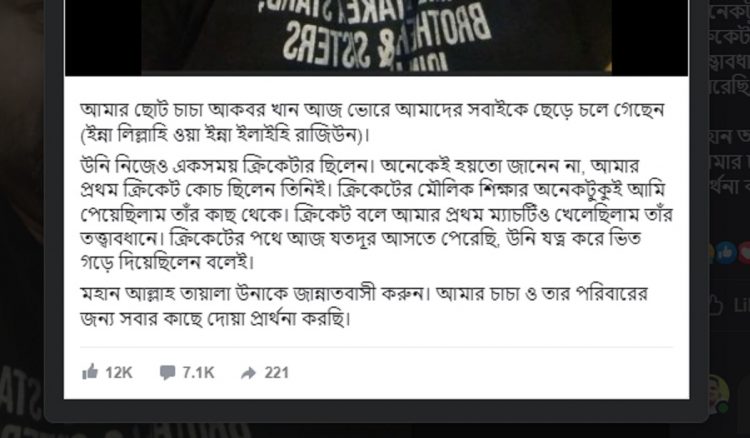Click the red Love reaction emoji
Viewport: 750px width, 438px height.
(745, 252)
